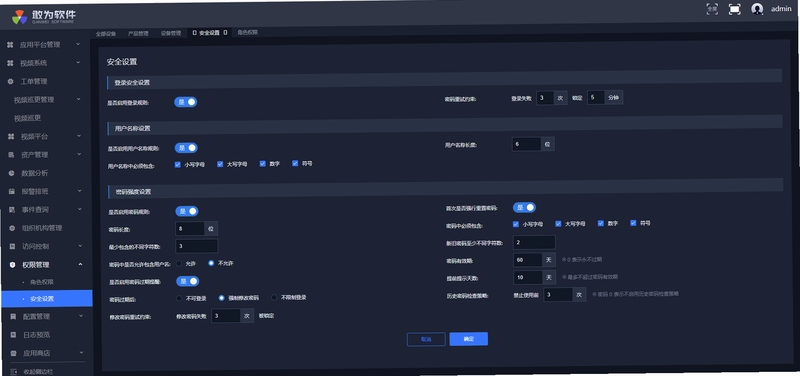Click the 应用商店 shop icon
800x376 pixels.
(14, 353)
